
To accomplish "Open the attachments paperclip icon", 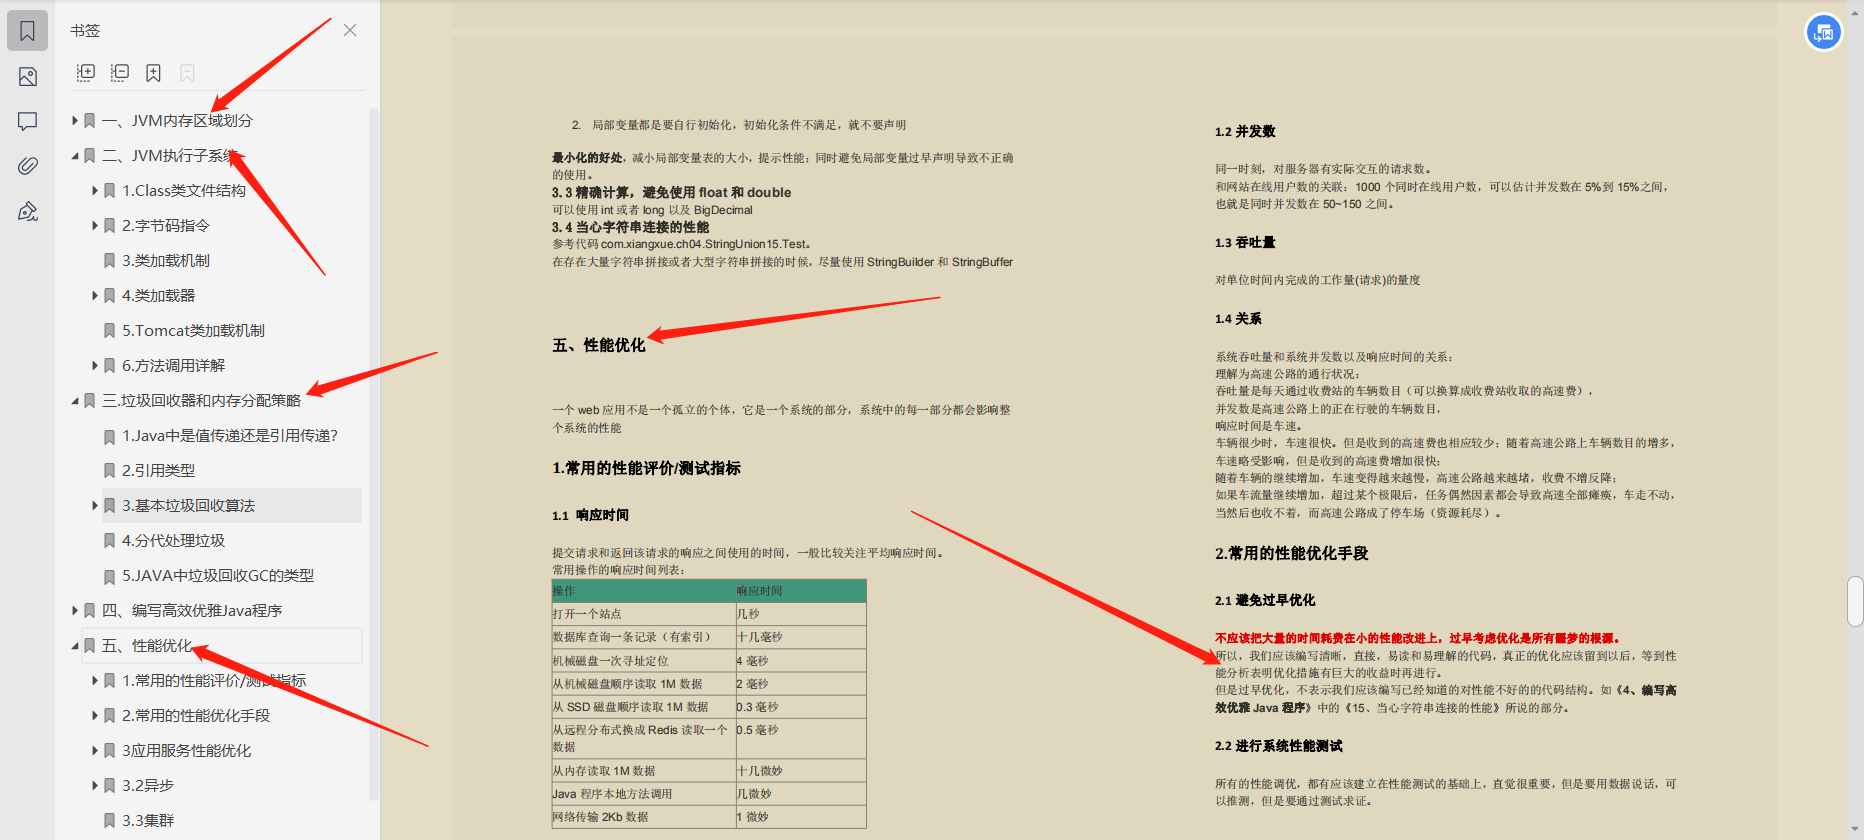I will pyautogui.click(x=27, y=166).
